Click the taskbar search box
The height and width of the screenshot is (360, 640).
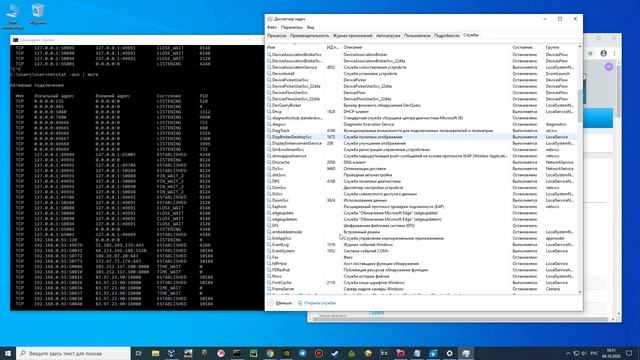pyautogui.click(x=73, y=353)
